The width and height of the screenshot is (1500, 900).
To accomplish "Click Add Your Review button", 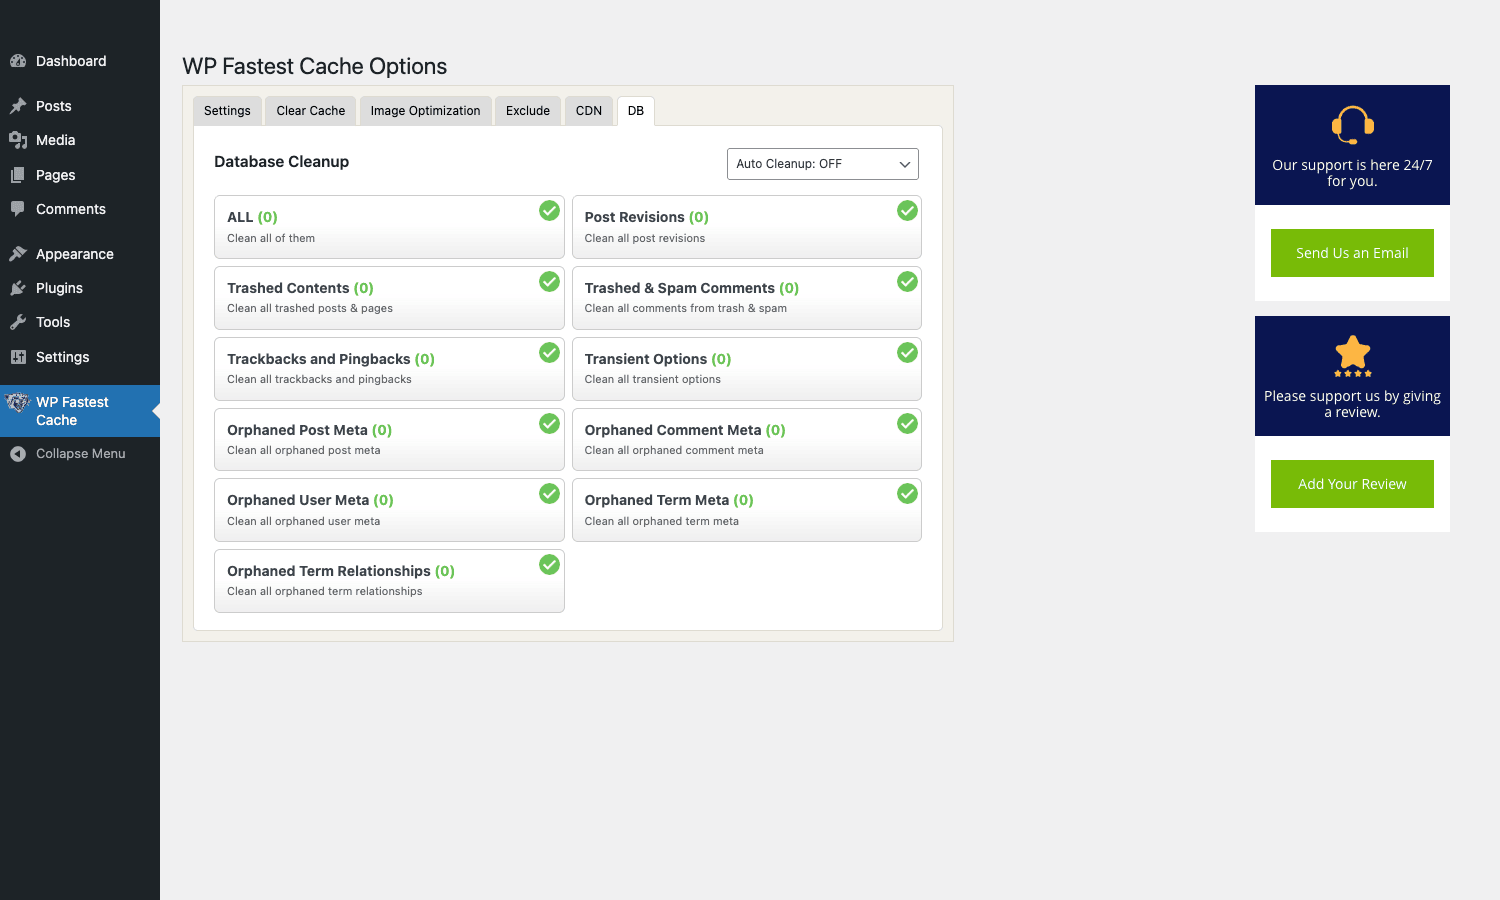I will point(1352,484).
